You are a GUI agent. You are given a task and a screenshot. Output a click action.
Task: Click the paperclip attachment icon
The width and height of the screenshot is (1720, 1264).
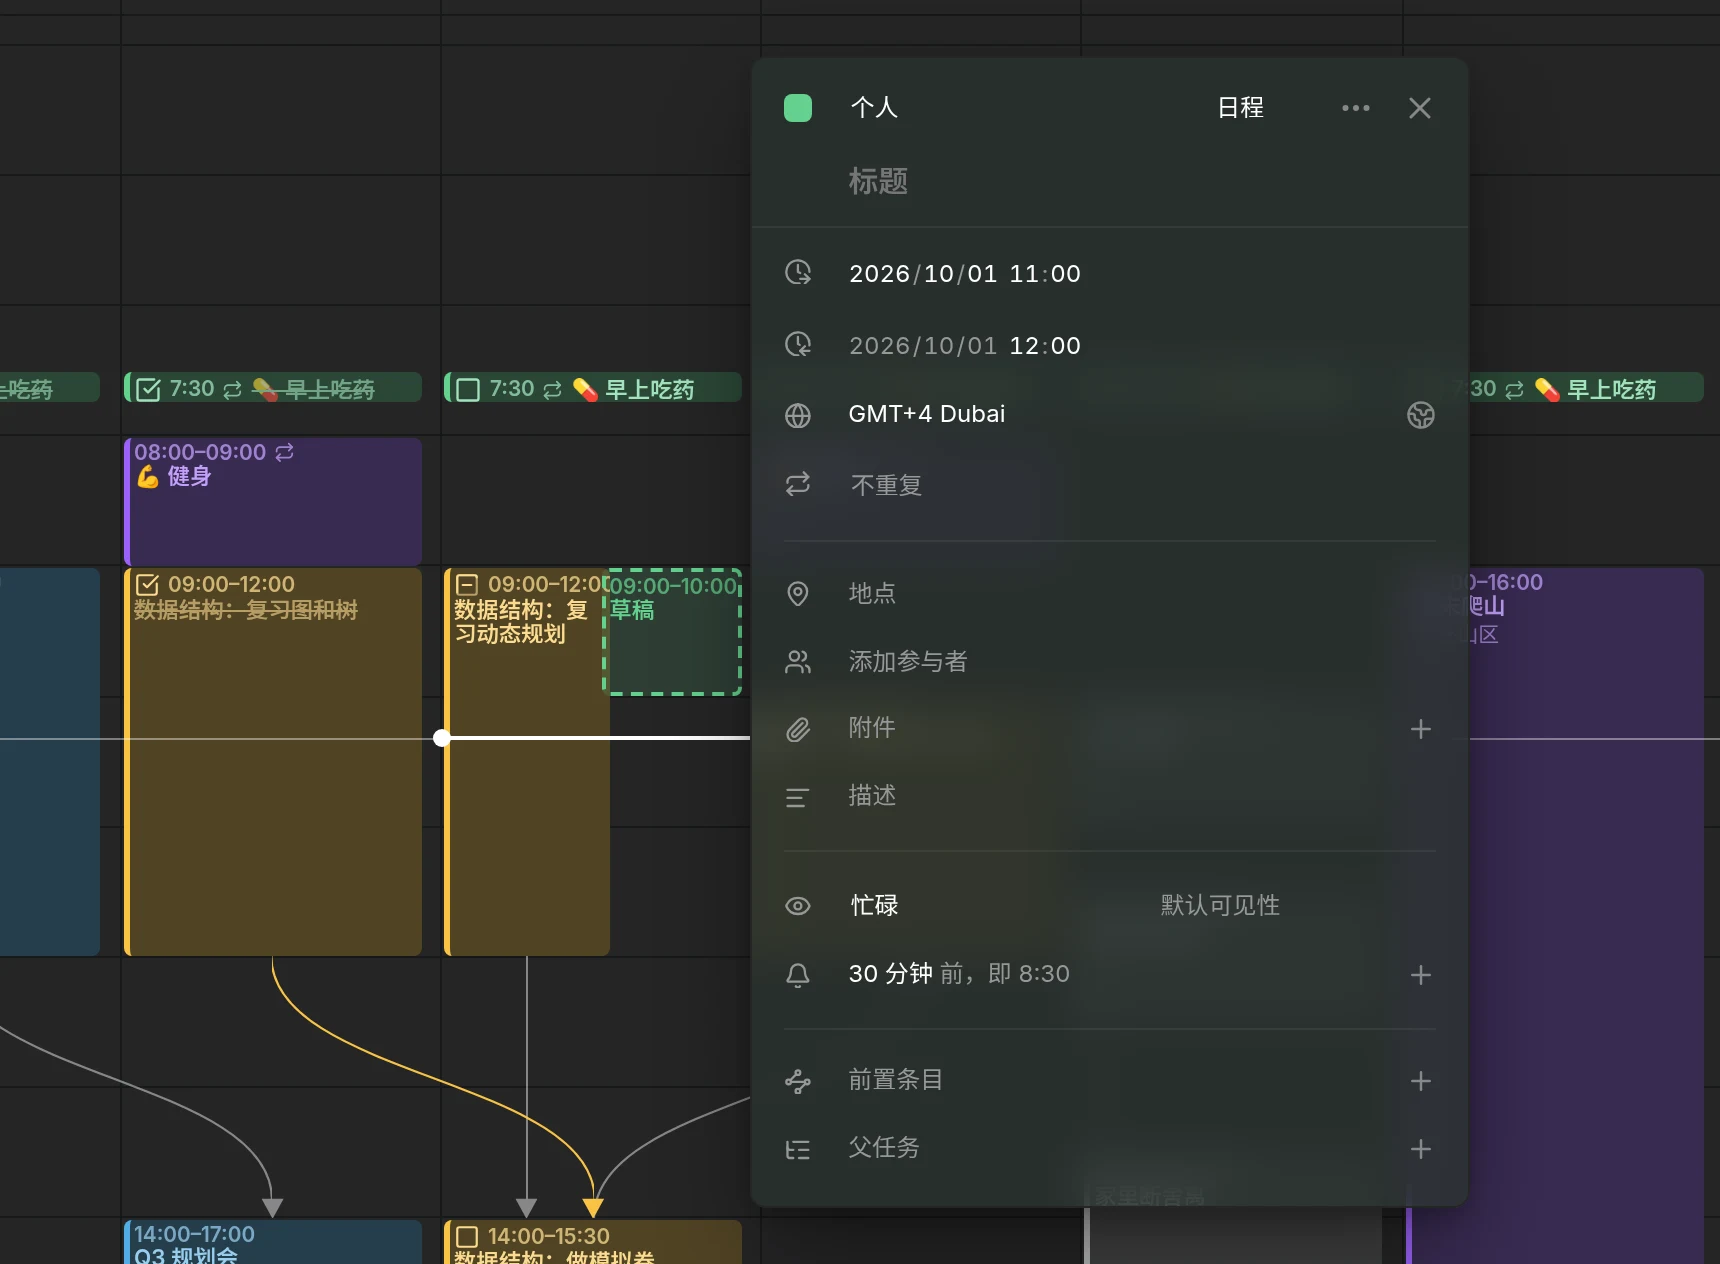click(x=798, y=730)
